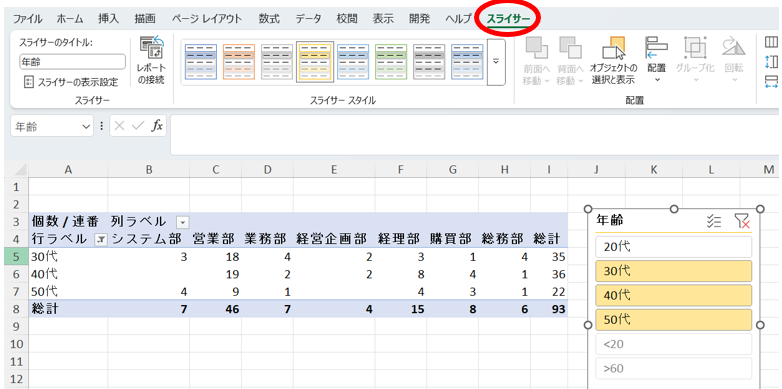Click the 30代 row label in pivot table
The height and width of the screenshot is (389, 782).
68,257
